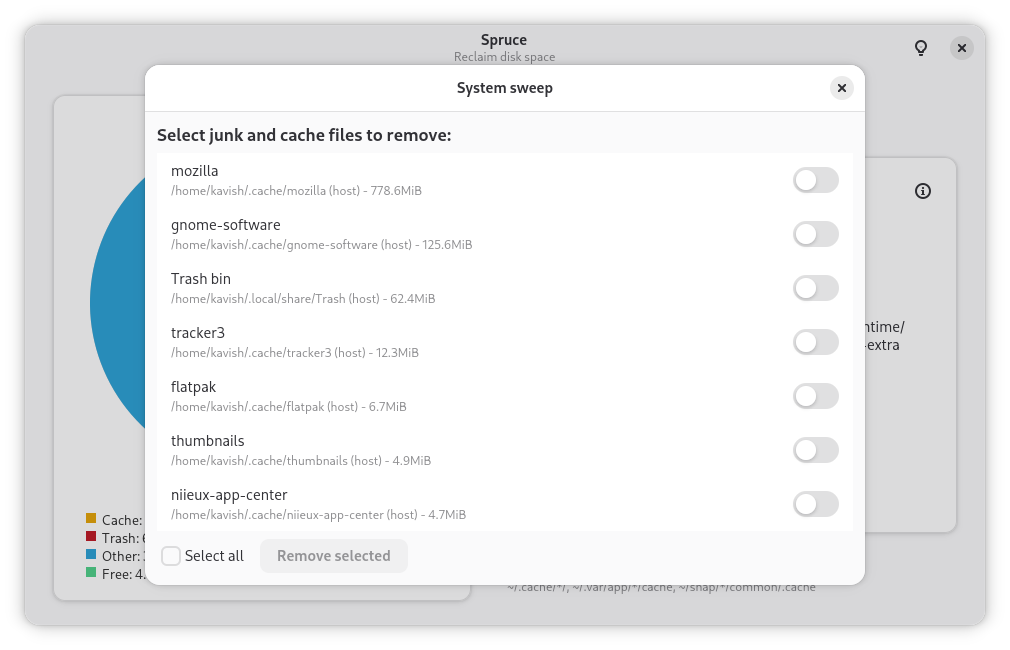This screenshot has height=650, width=1010.
Task: Toggle thumbnails cache for removal
Action: coord(815,450)
